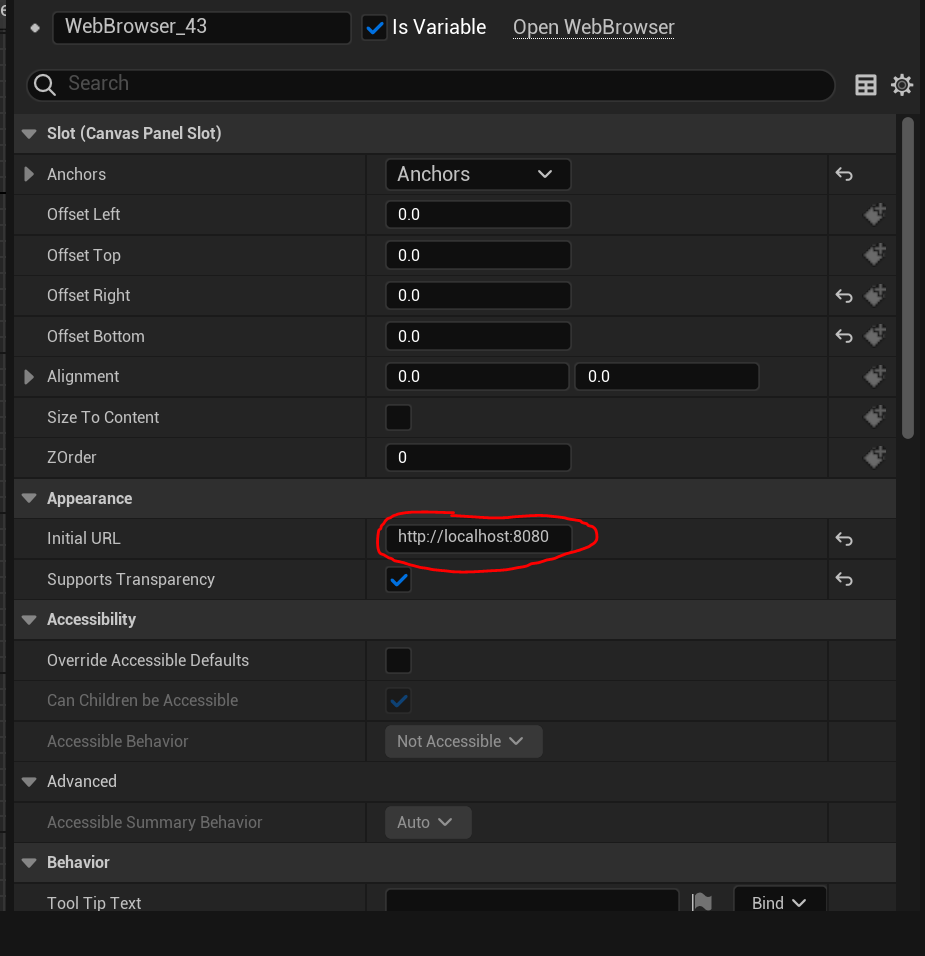Open the property matrix table icon
This screenshot has width=925, height=956.
click(x=866, y=85)
